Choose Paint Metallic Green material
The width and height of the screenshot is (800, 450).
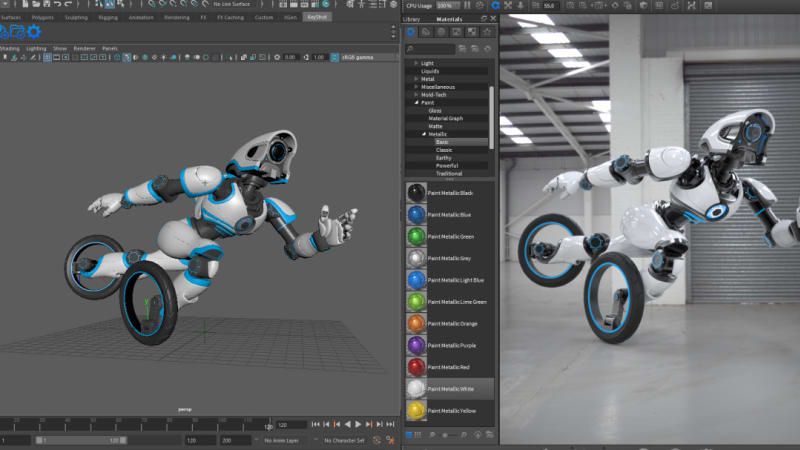(449, 237)
